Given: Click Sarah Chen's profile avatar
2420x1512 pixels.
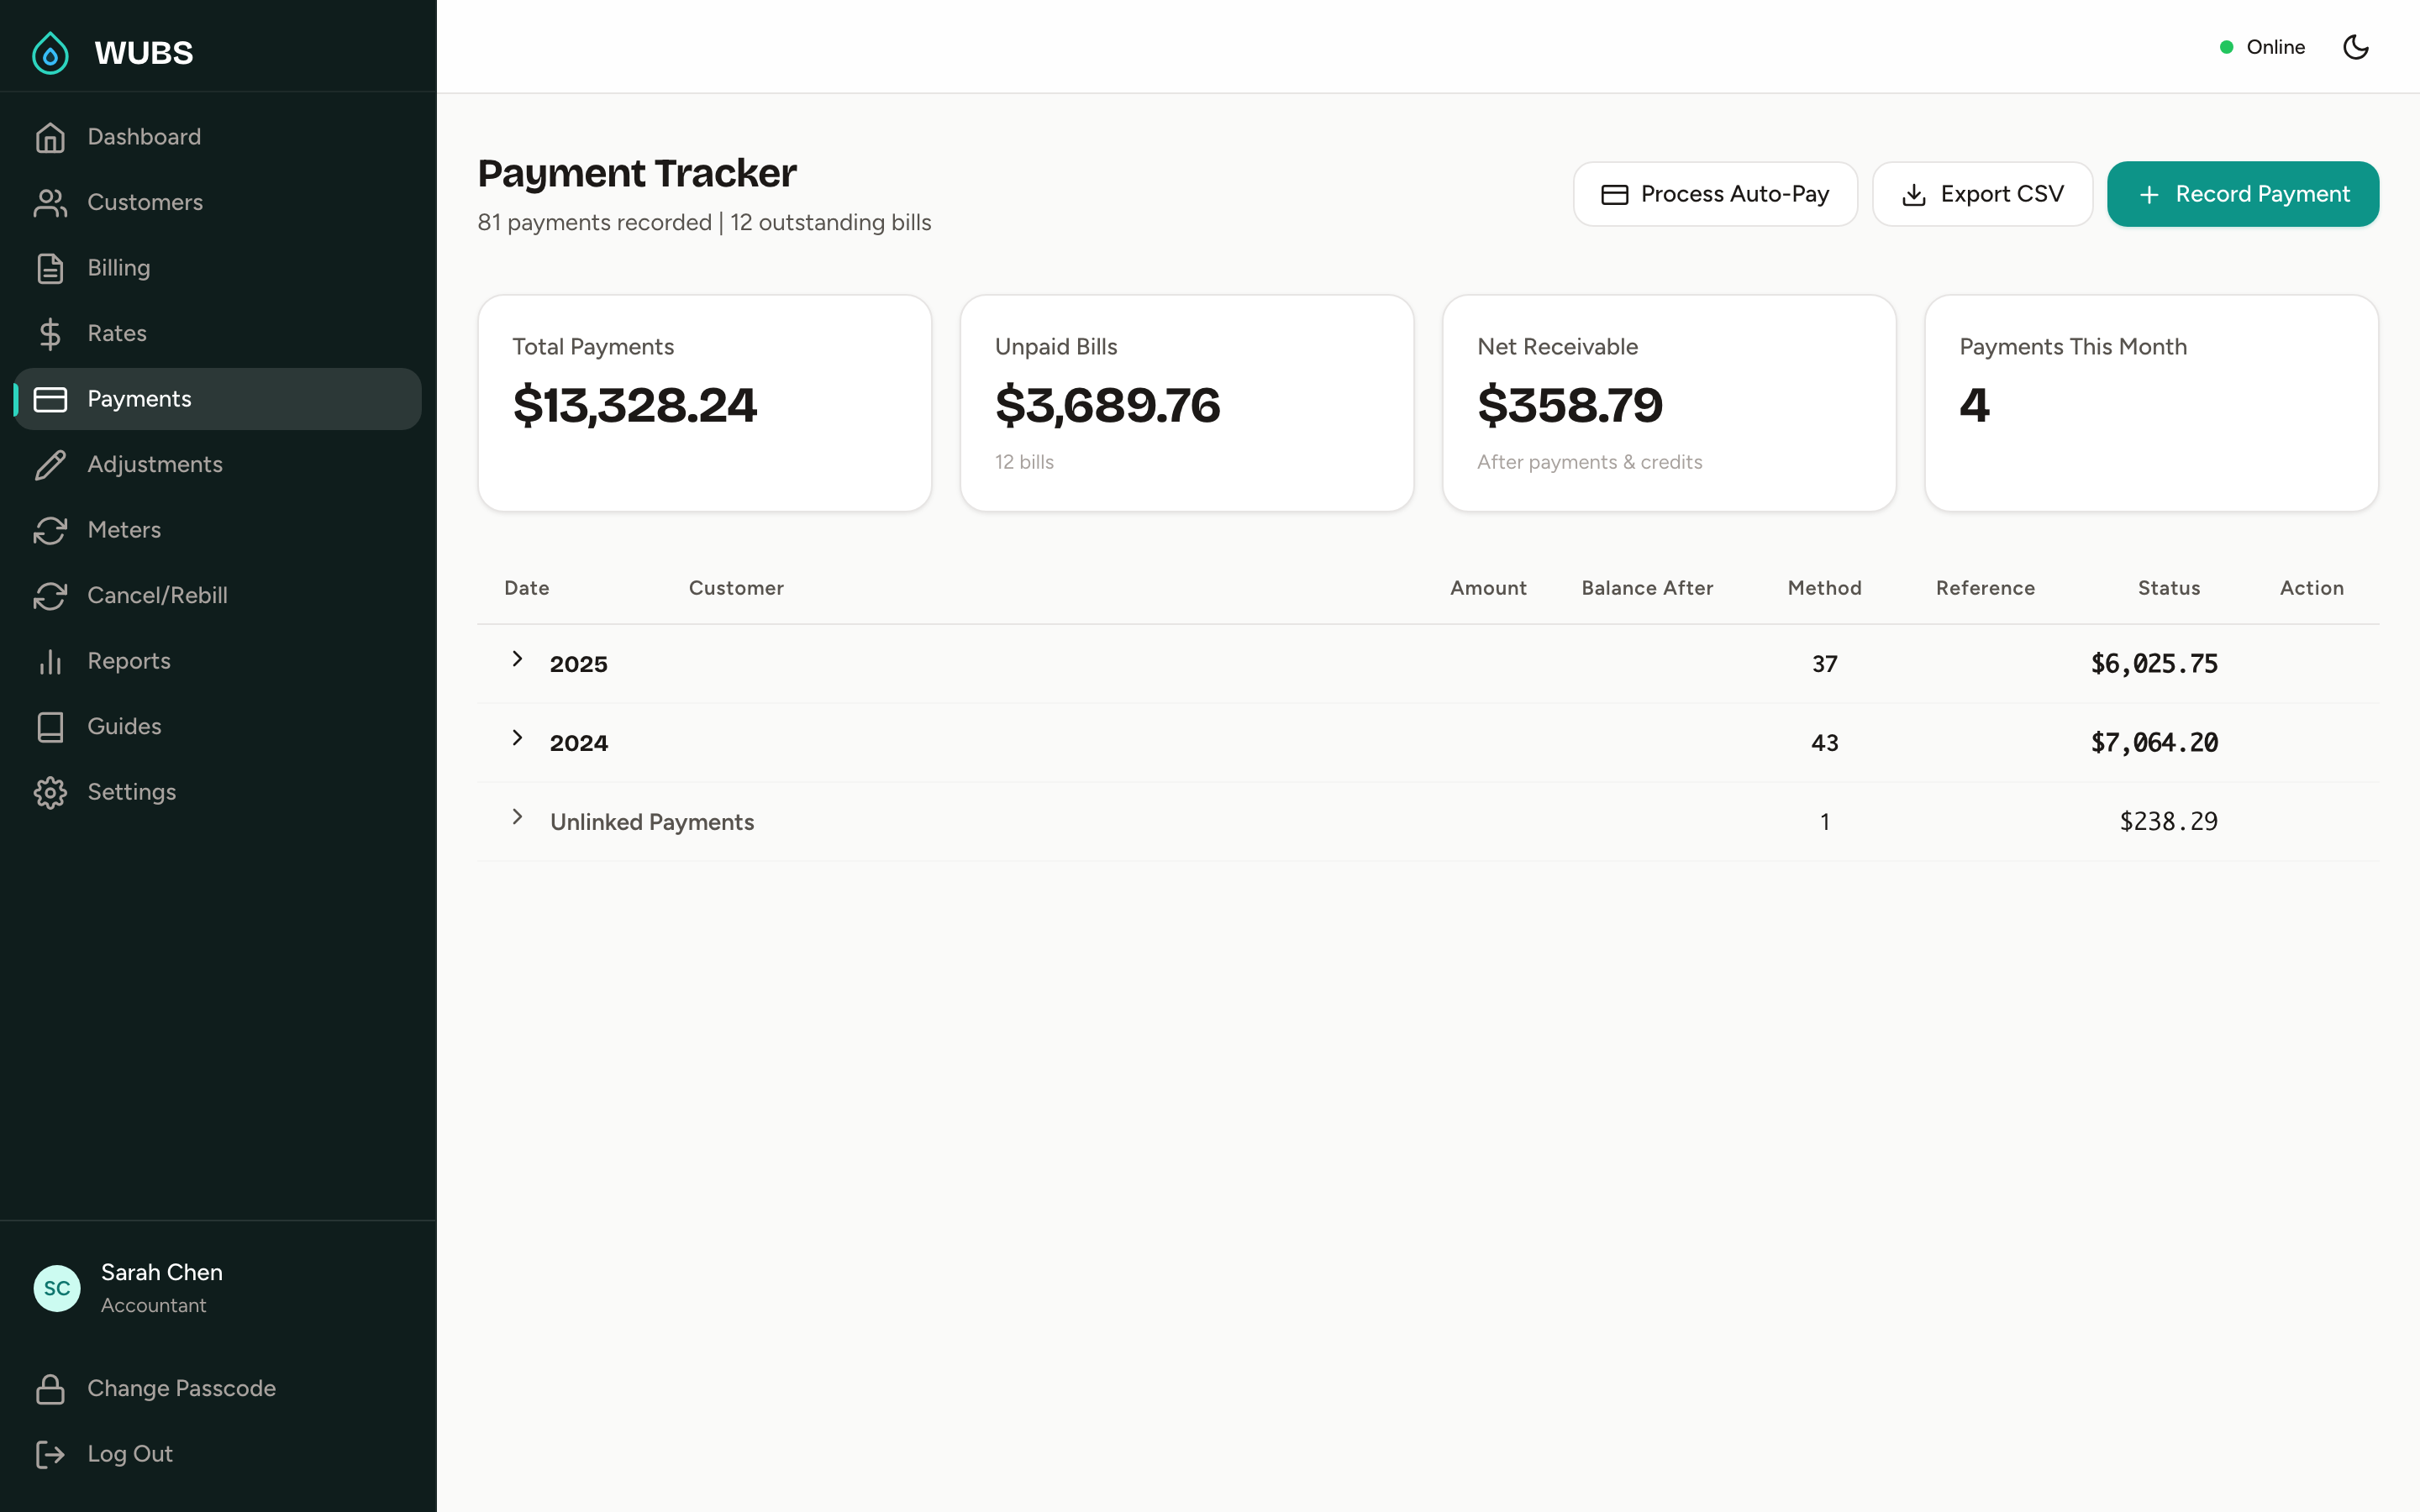Looking at the screenshot, I should pos(57,1288).
